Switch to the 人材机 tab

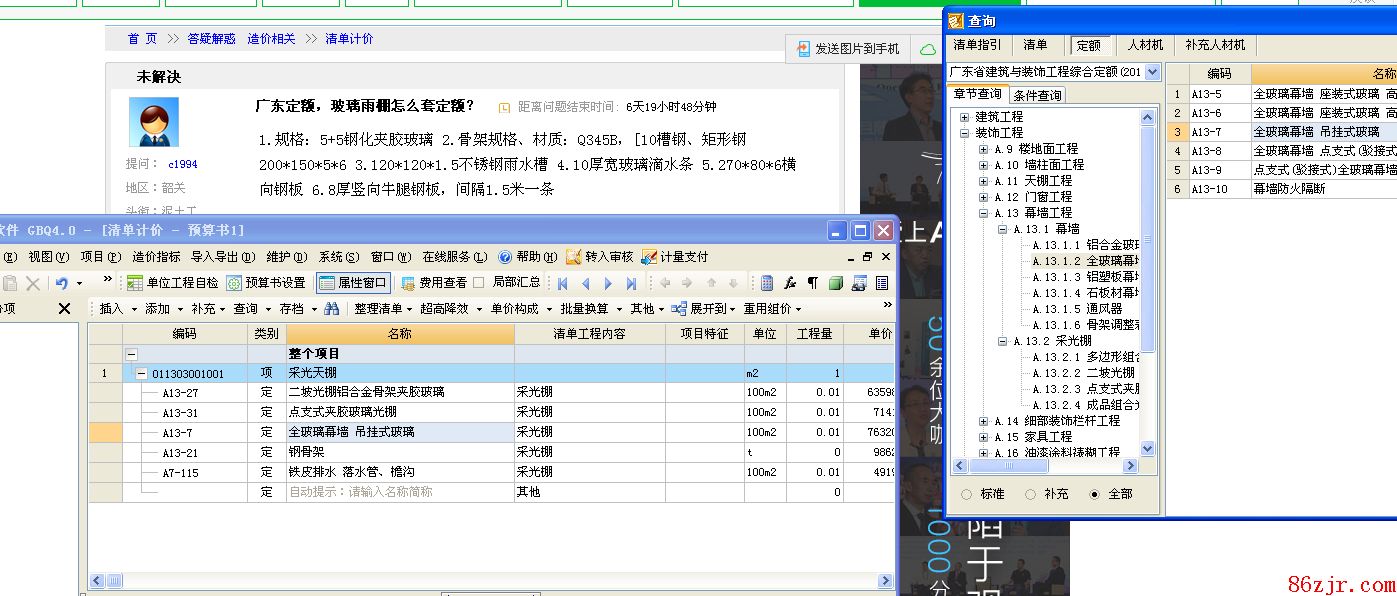1144,45
